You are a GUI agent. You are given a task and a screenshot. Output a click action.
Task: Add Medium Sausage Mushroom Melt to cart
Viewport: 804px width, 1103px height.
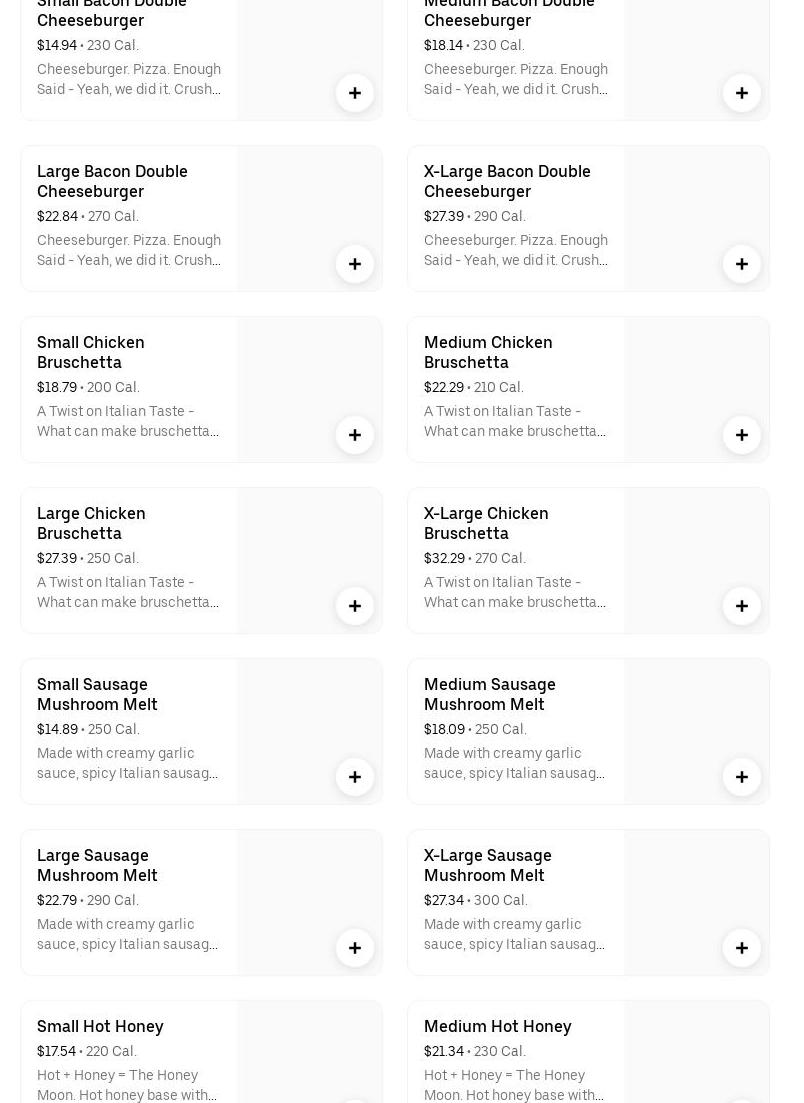point(742,777)
